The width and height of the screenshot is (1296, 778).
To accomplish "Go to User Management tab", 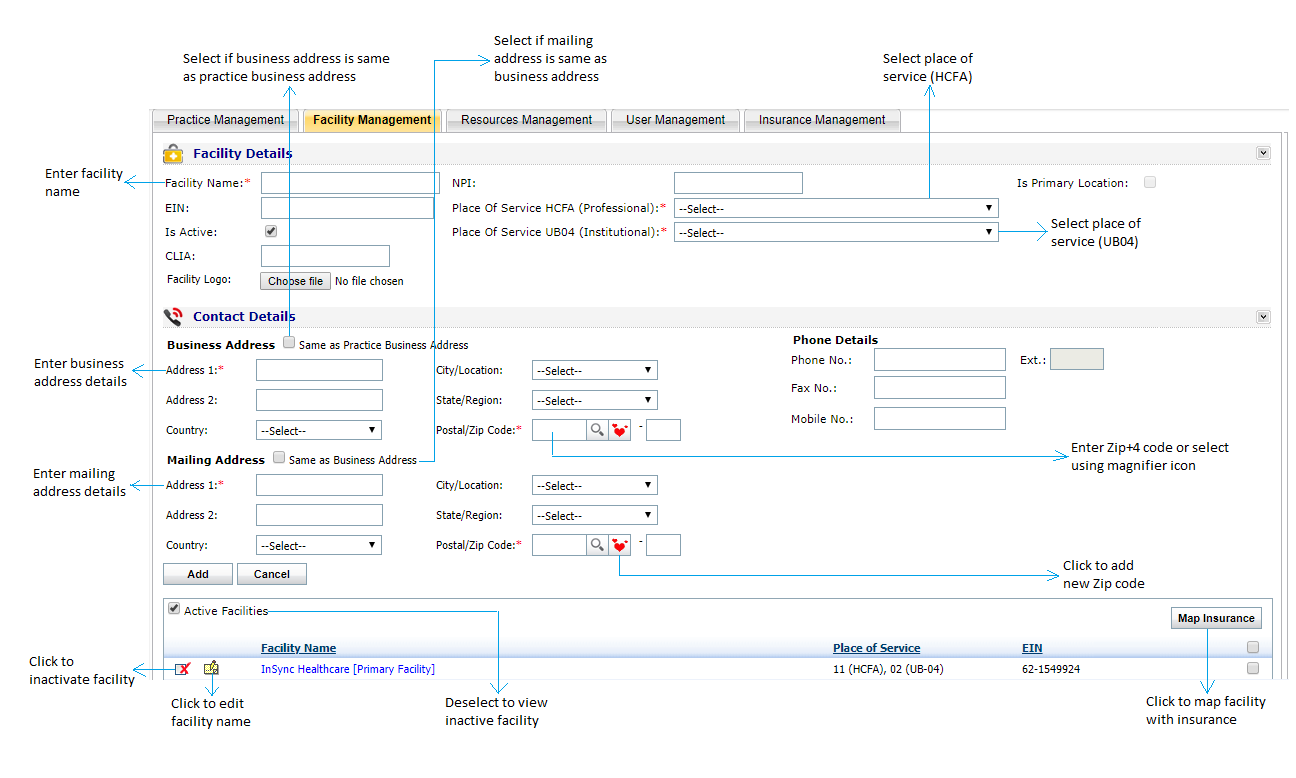I will [x=675, y=120].
